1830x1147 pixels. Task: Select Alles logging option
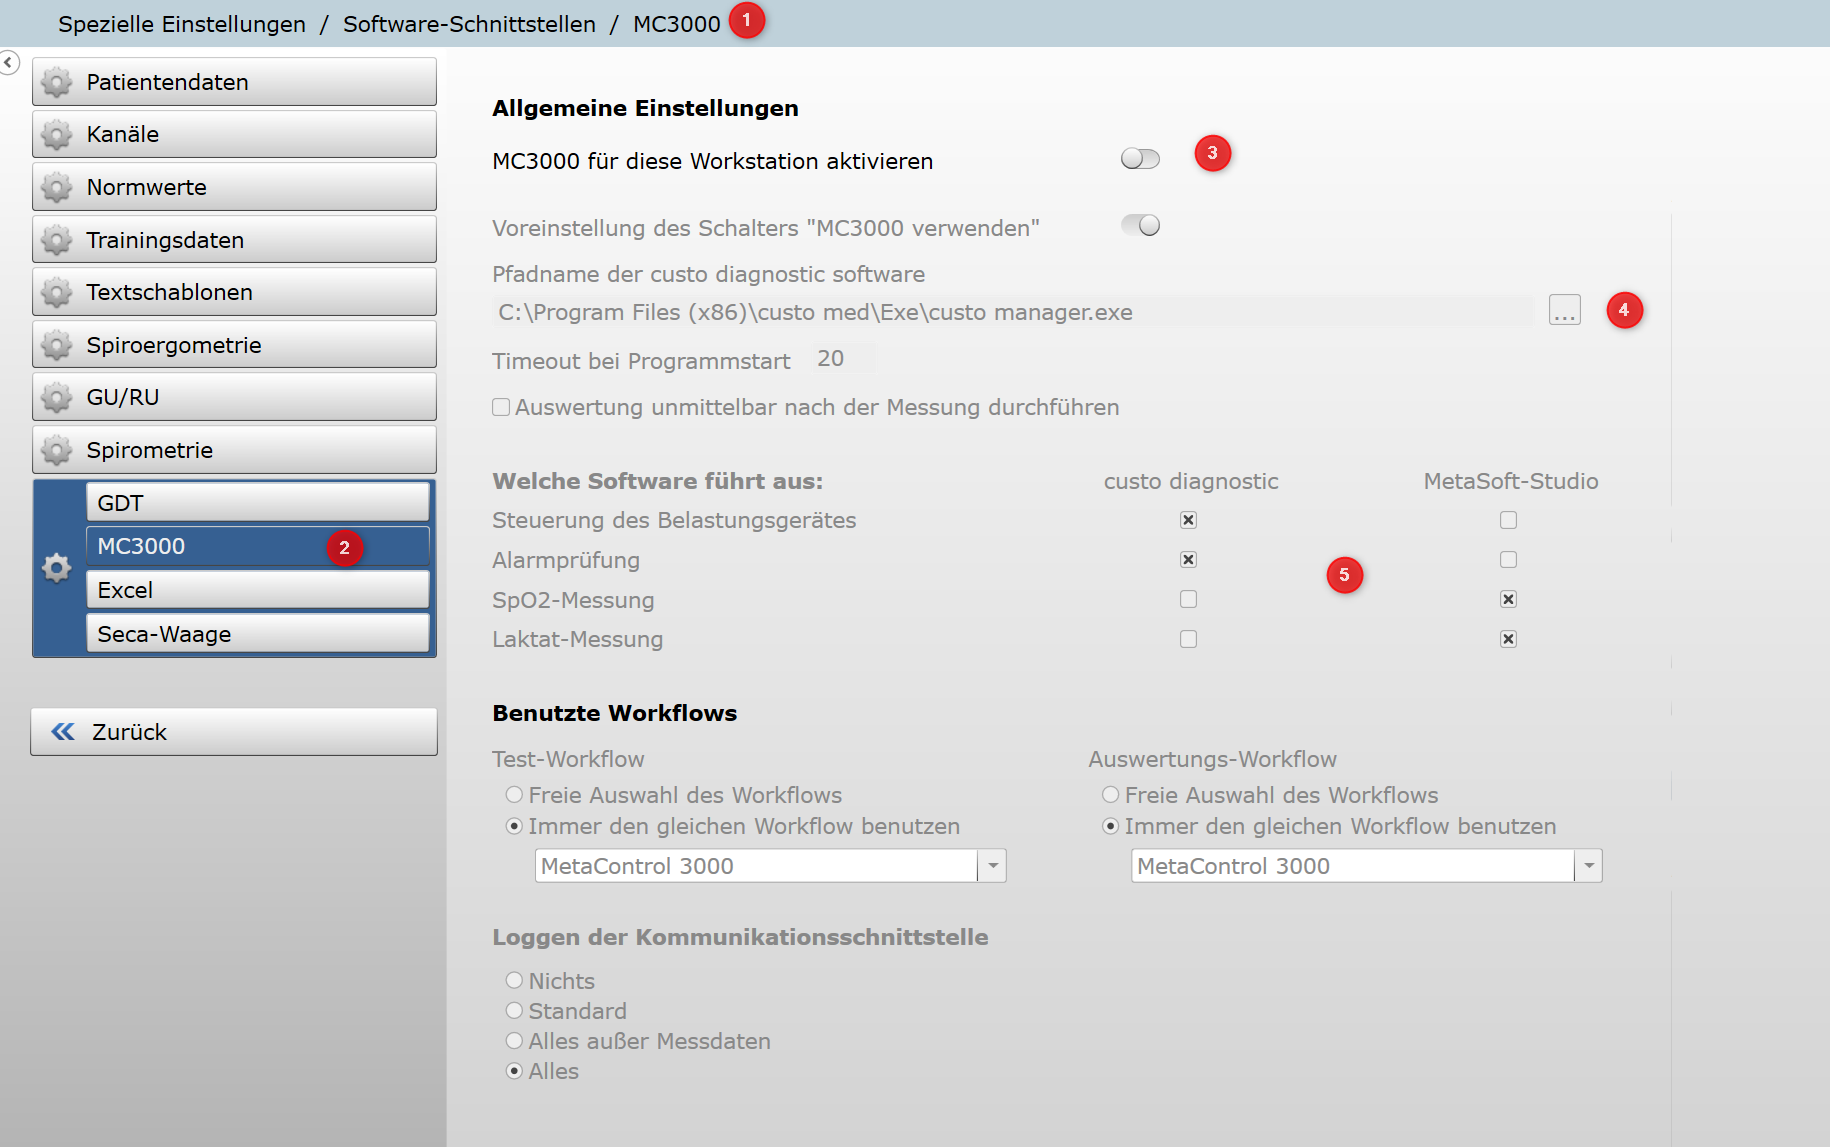[514, 1071]
